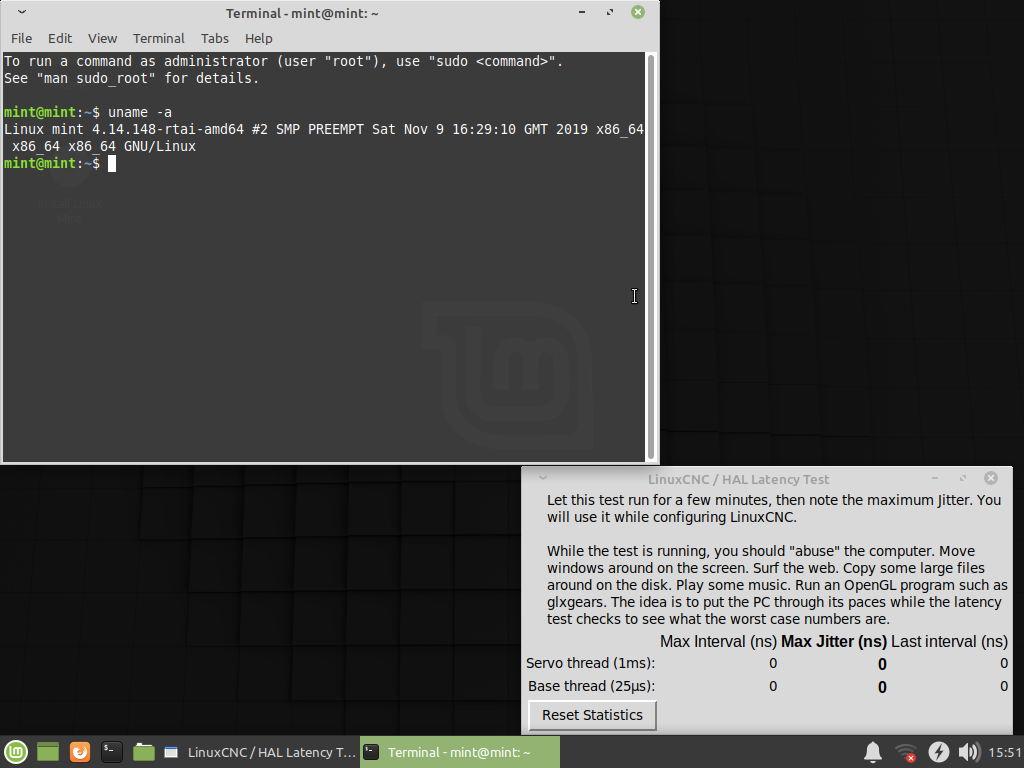The height and width of the screenshot is (768, 1024).
Task: Switch to Terminal - mint@mint taskbar entry
Action: point(460,752)
